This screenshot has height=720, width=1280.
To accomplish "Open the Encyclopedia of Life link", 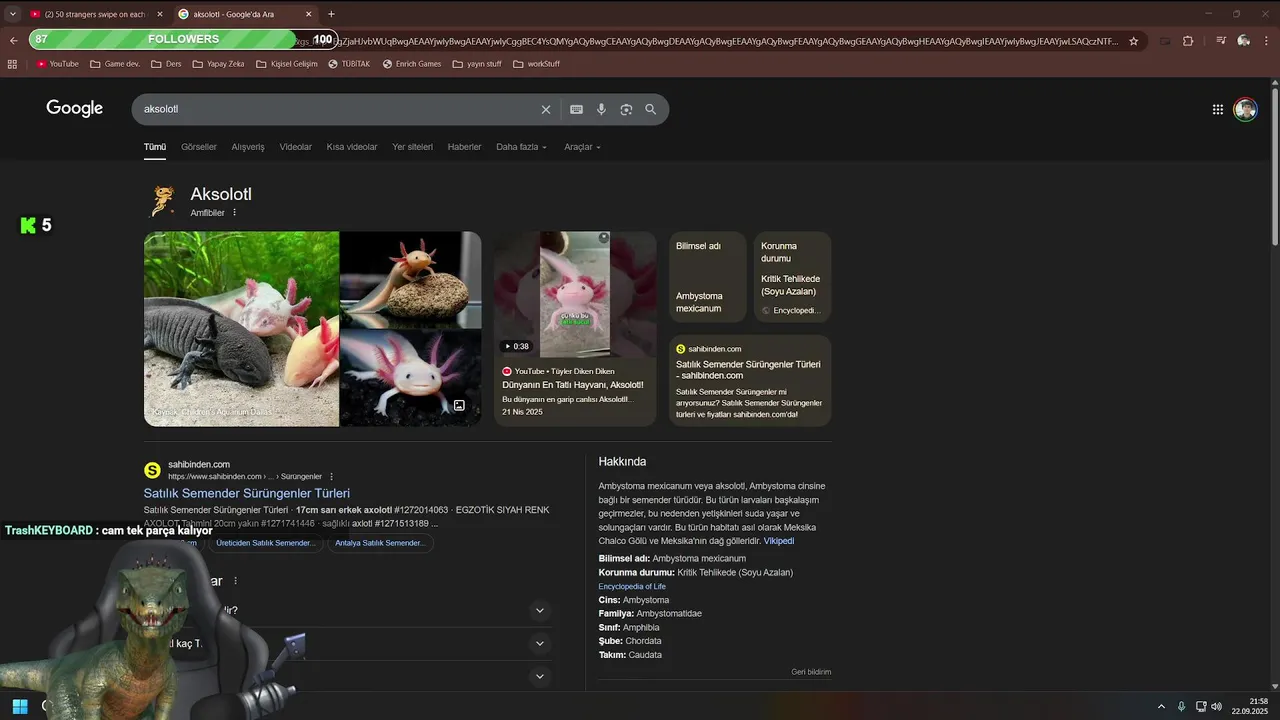I will coord(632,586).
